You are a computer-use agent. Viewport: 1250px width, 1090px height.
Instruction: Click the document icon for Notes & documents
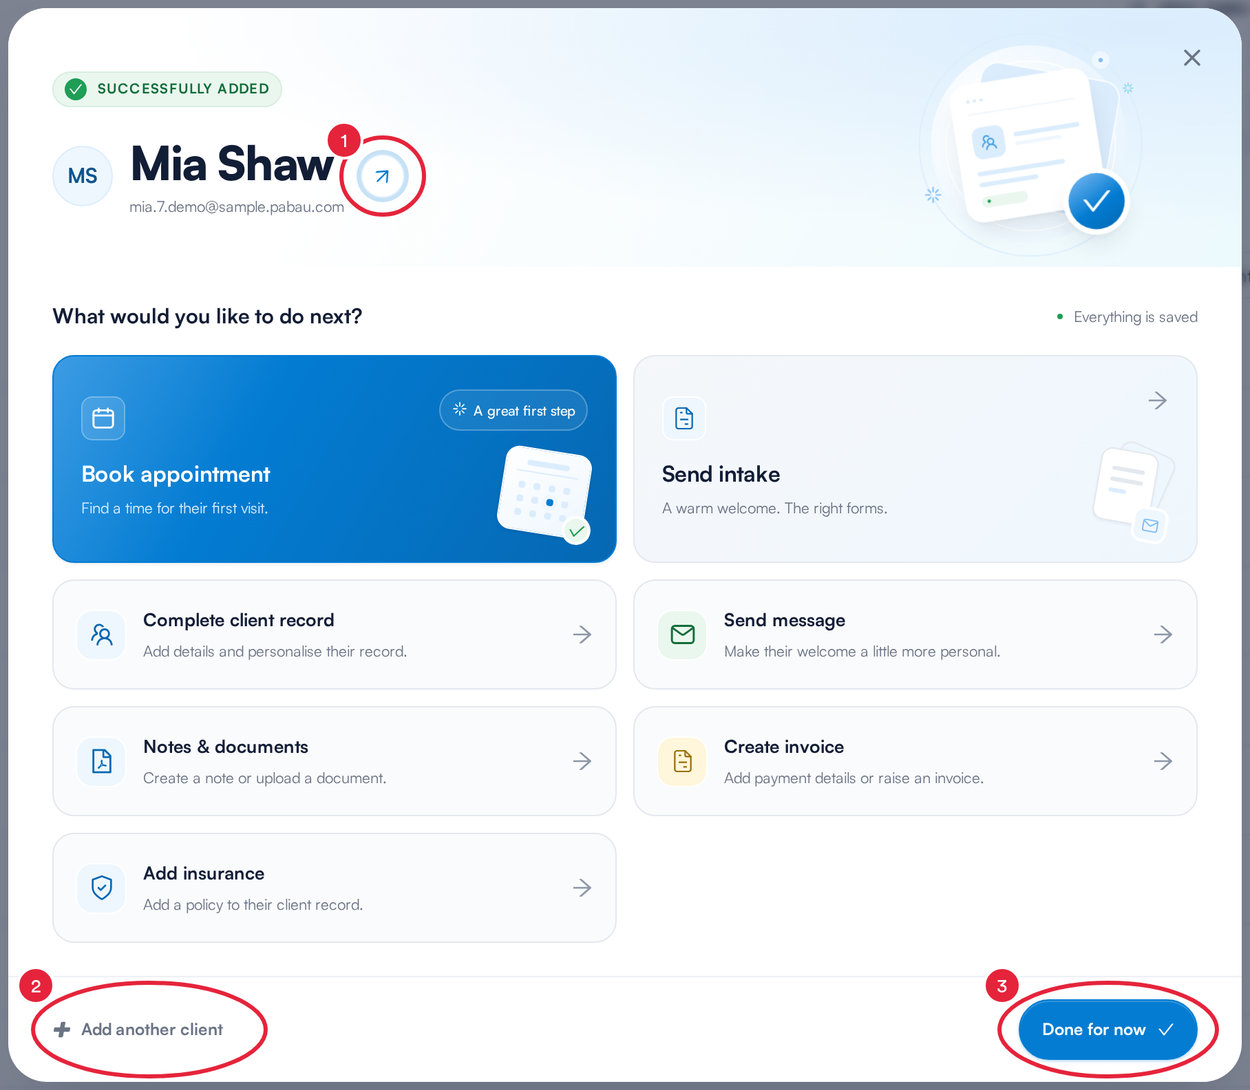point(102,761)
